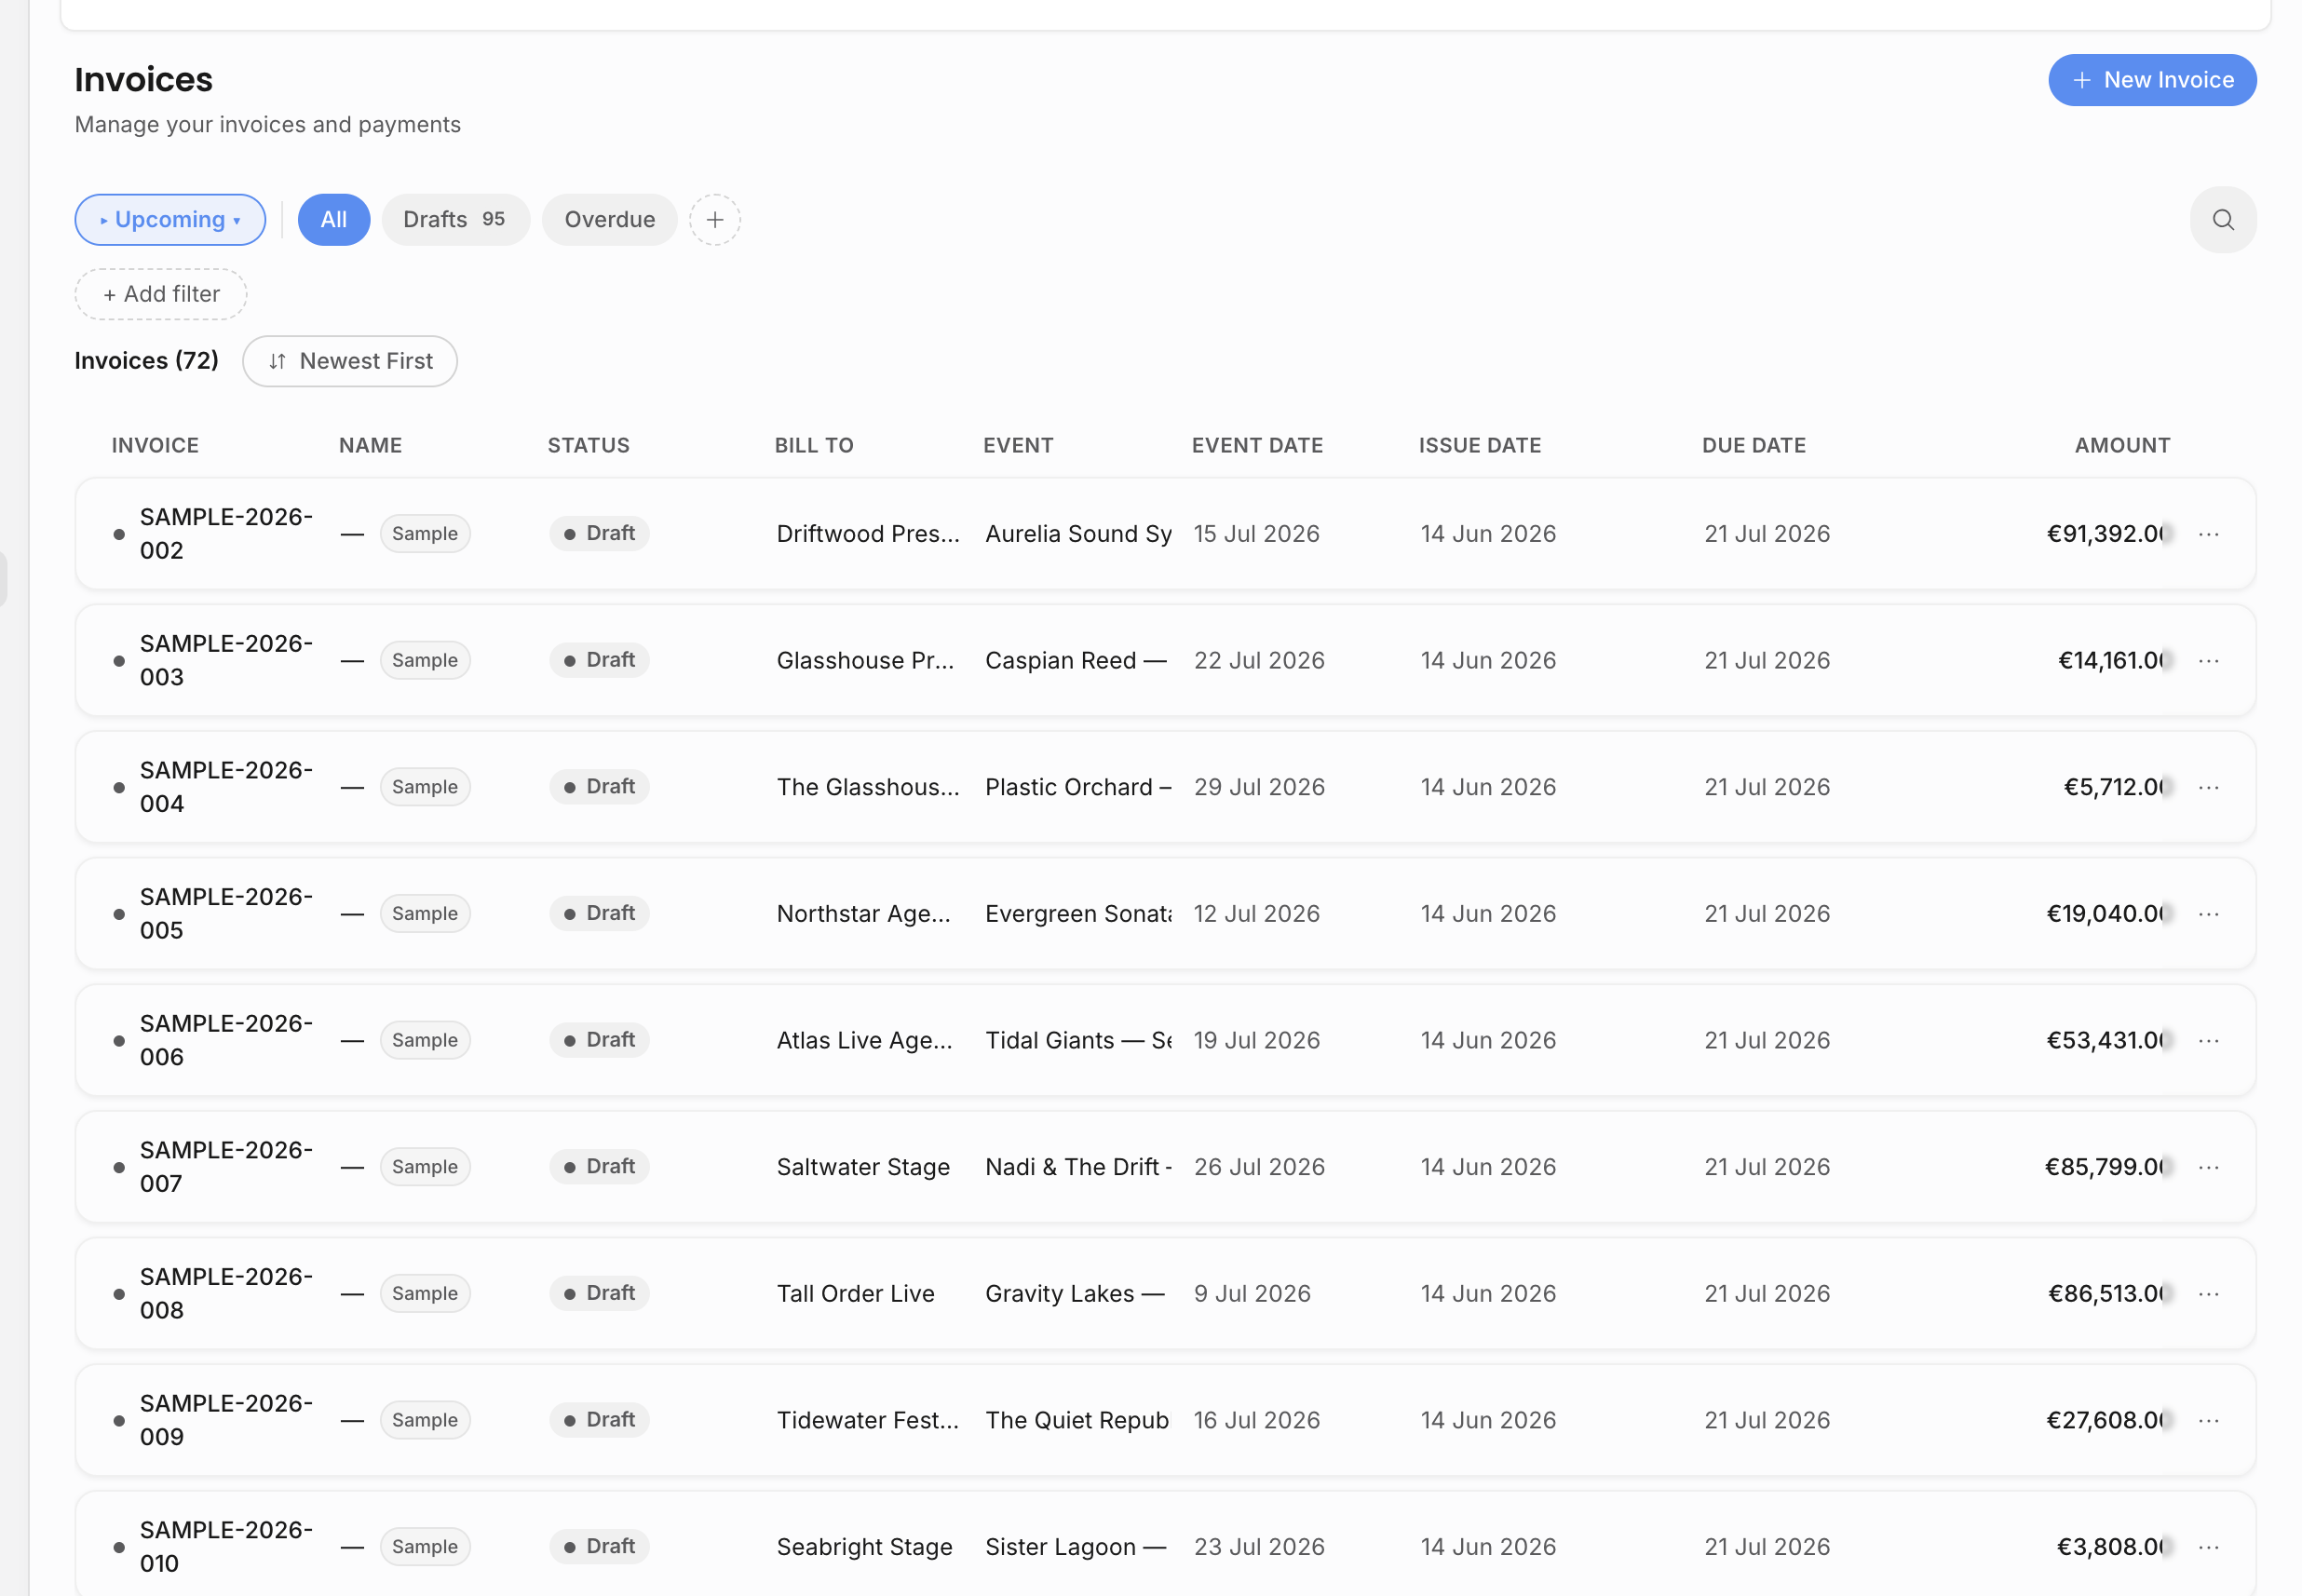Click the Nadi & The Drift event cell
The width and height of the screenshot is (2302, 1596).
click(1078, 1167)
